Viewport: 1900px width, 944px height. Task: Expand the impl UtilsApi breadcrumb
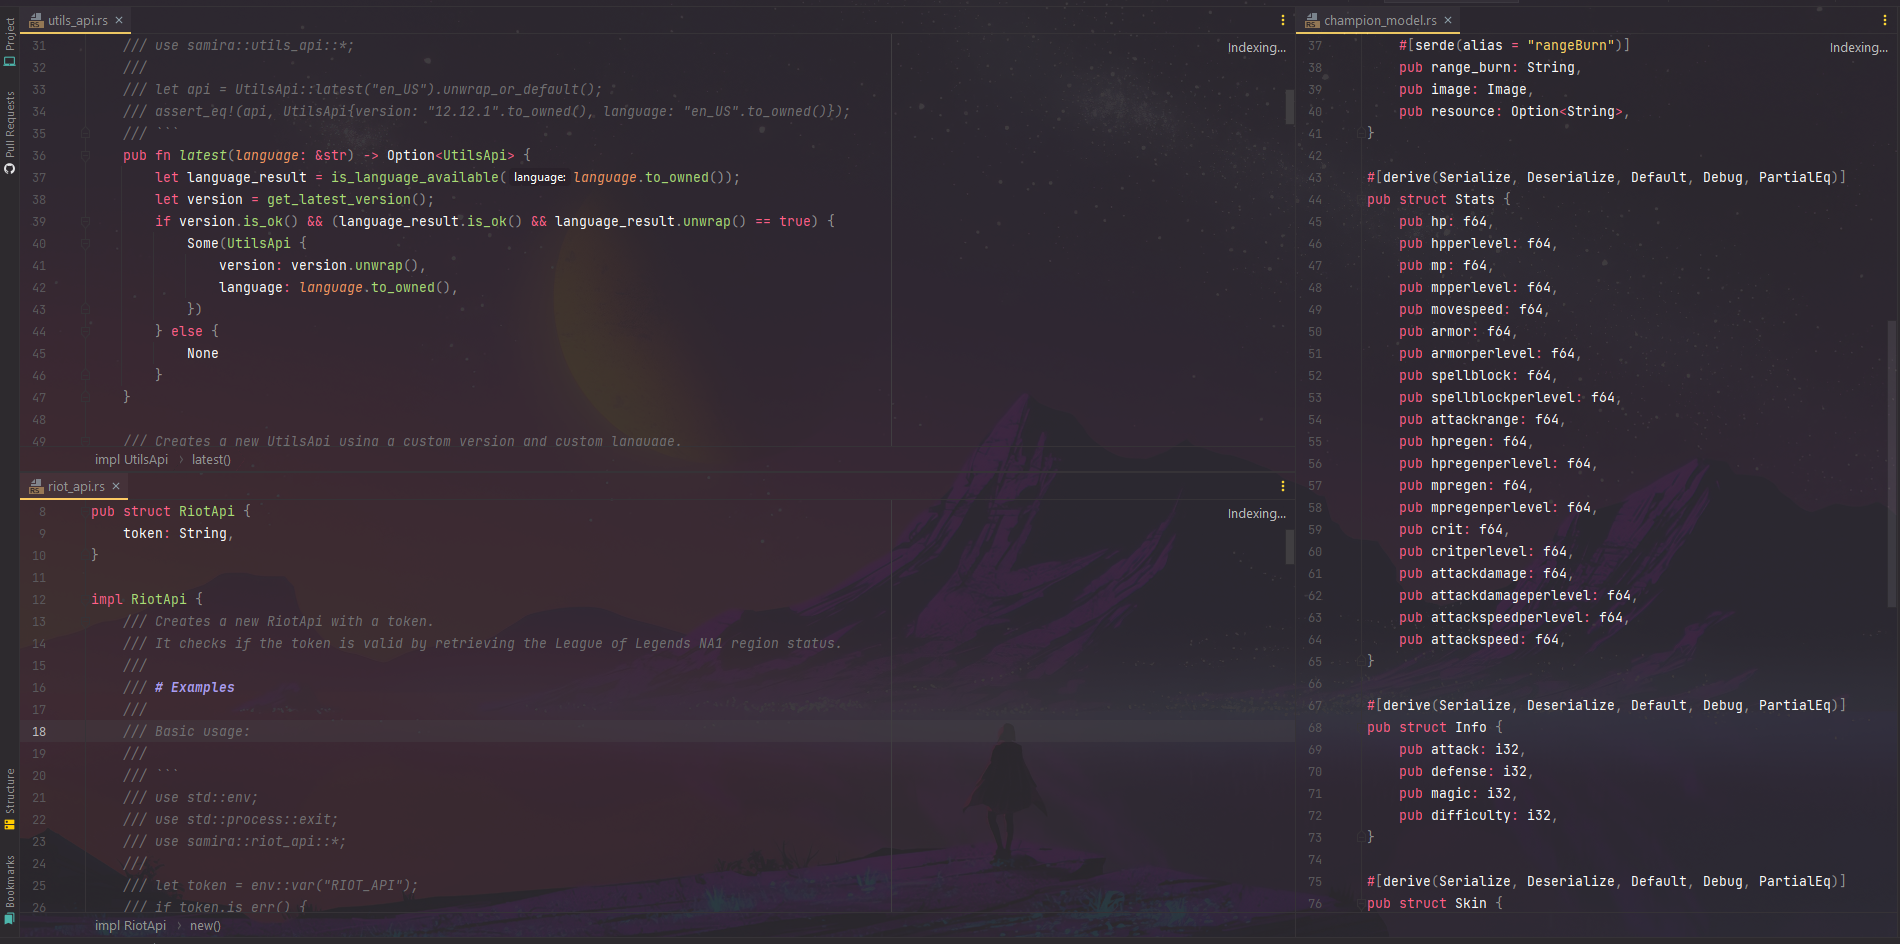coord(130,459)
